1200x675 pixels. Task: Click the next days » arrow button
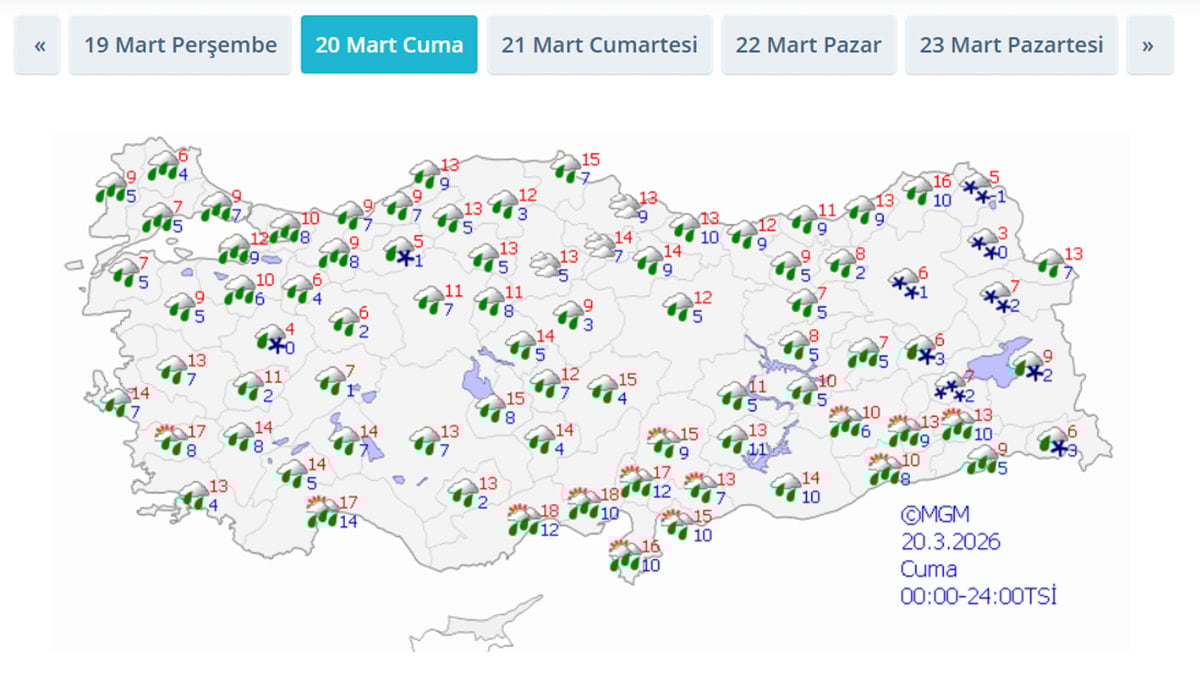click(x=1148, y=45)
